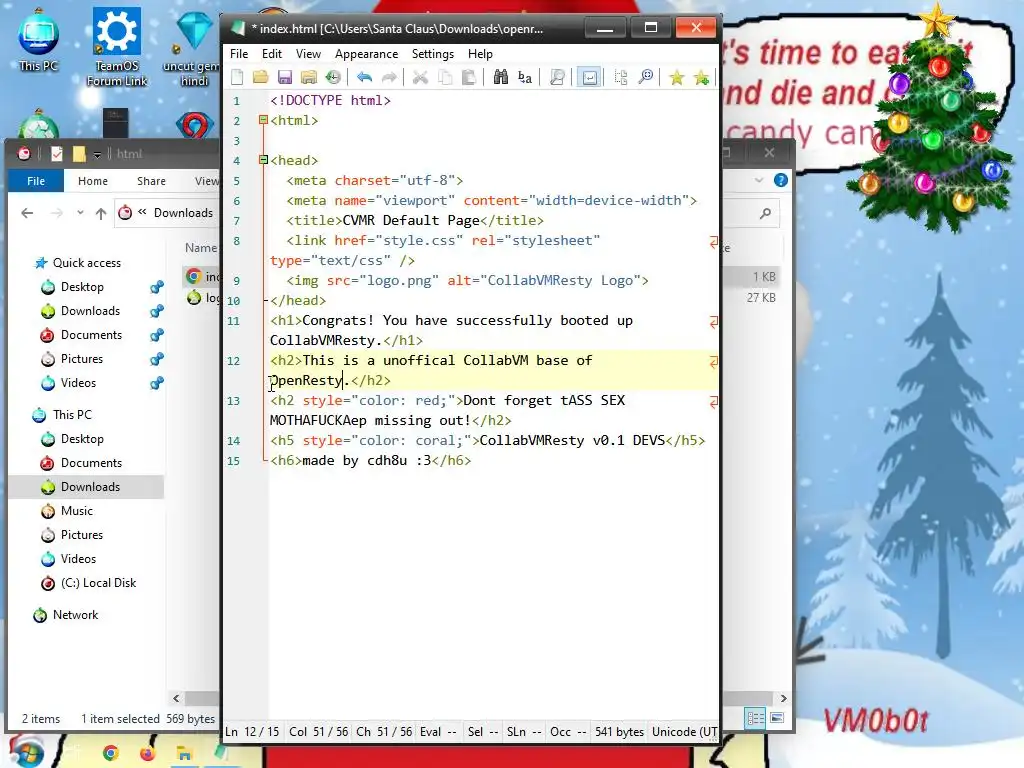Open Find with the binoculars icon
1024x768 pixels.
(501, 78)
